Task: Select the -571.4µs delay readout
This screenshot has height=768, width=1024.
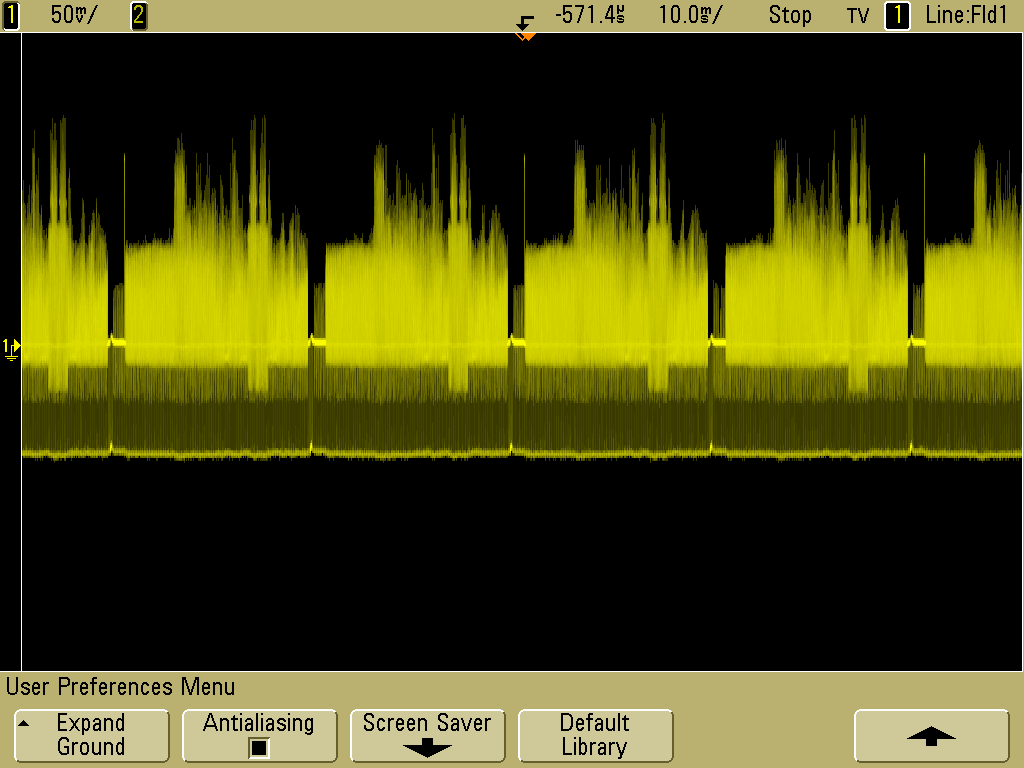Action: (590, 15)
